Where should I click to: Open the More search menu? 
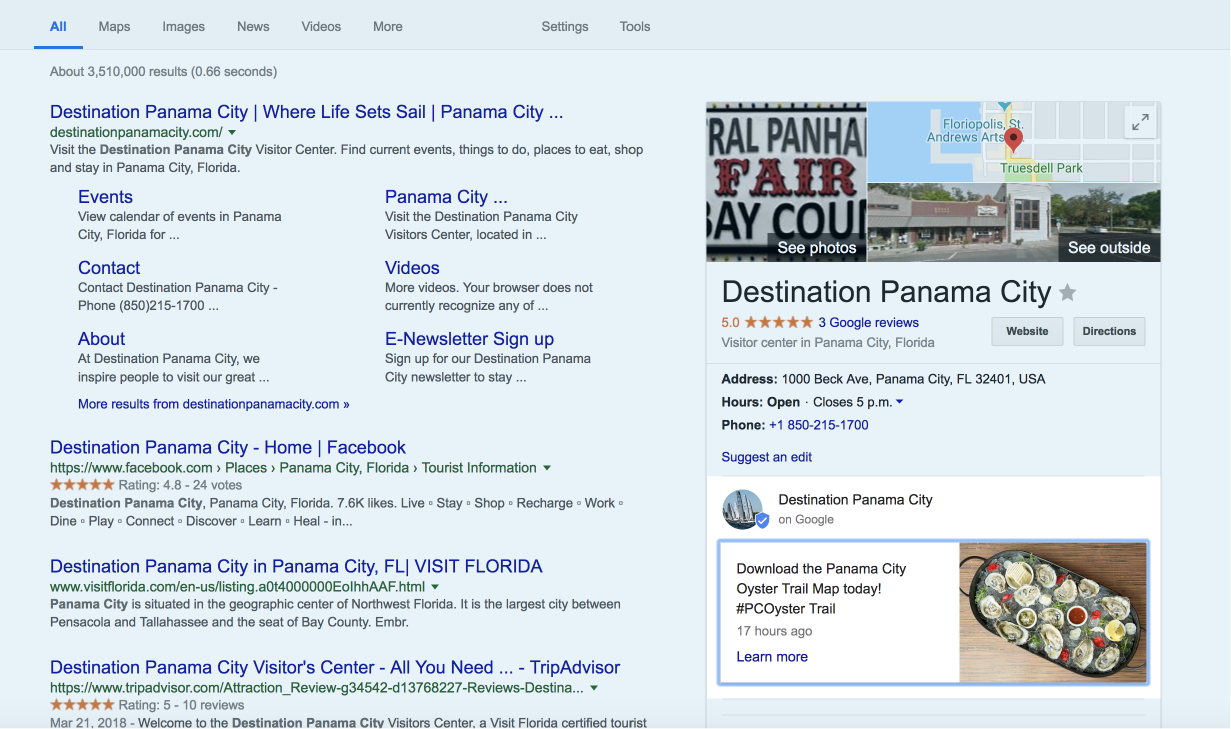pyautogui.click(x=388, y=27)
